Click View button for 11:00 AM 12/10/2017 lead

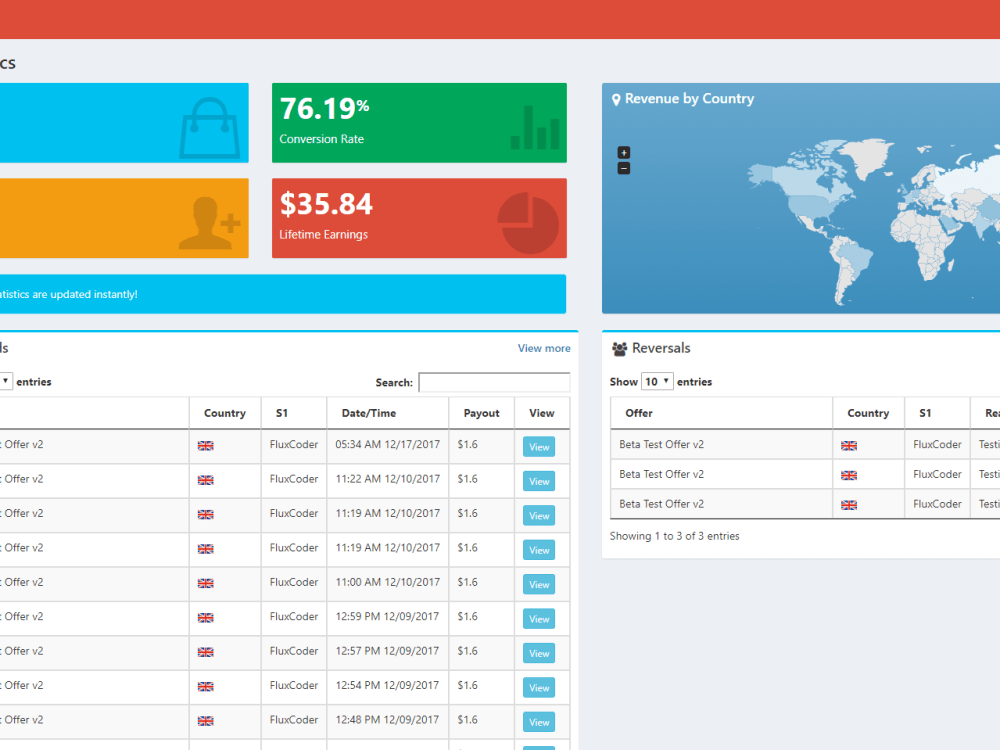click(539, 585)
